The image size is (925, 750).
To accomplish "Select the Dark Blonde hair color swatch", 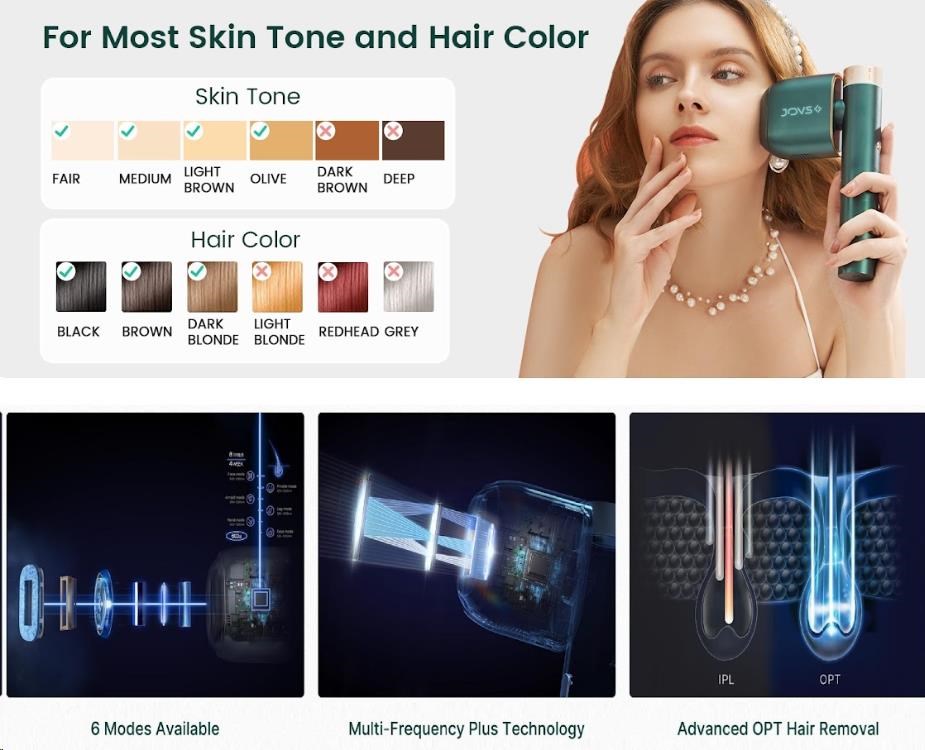I will [212, 287].
